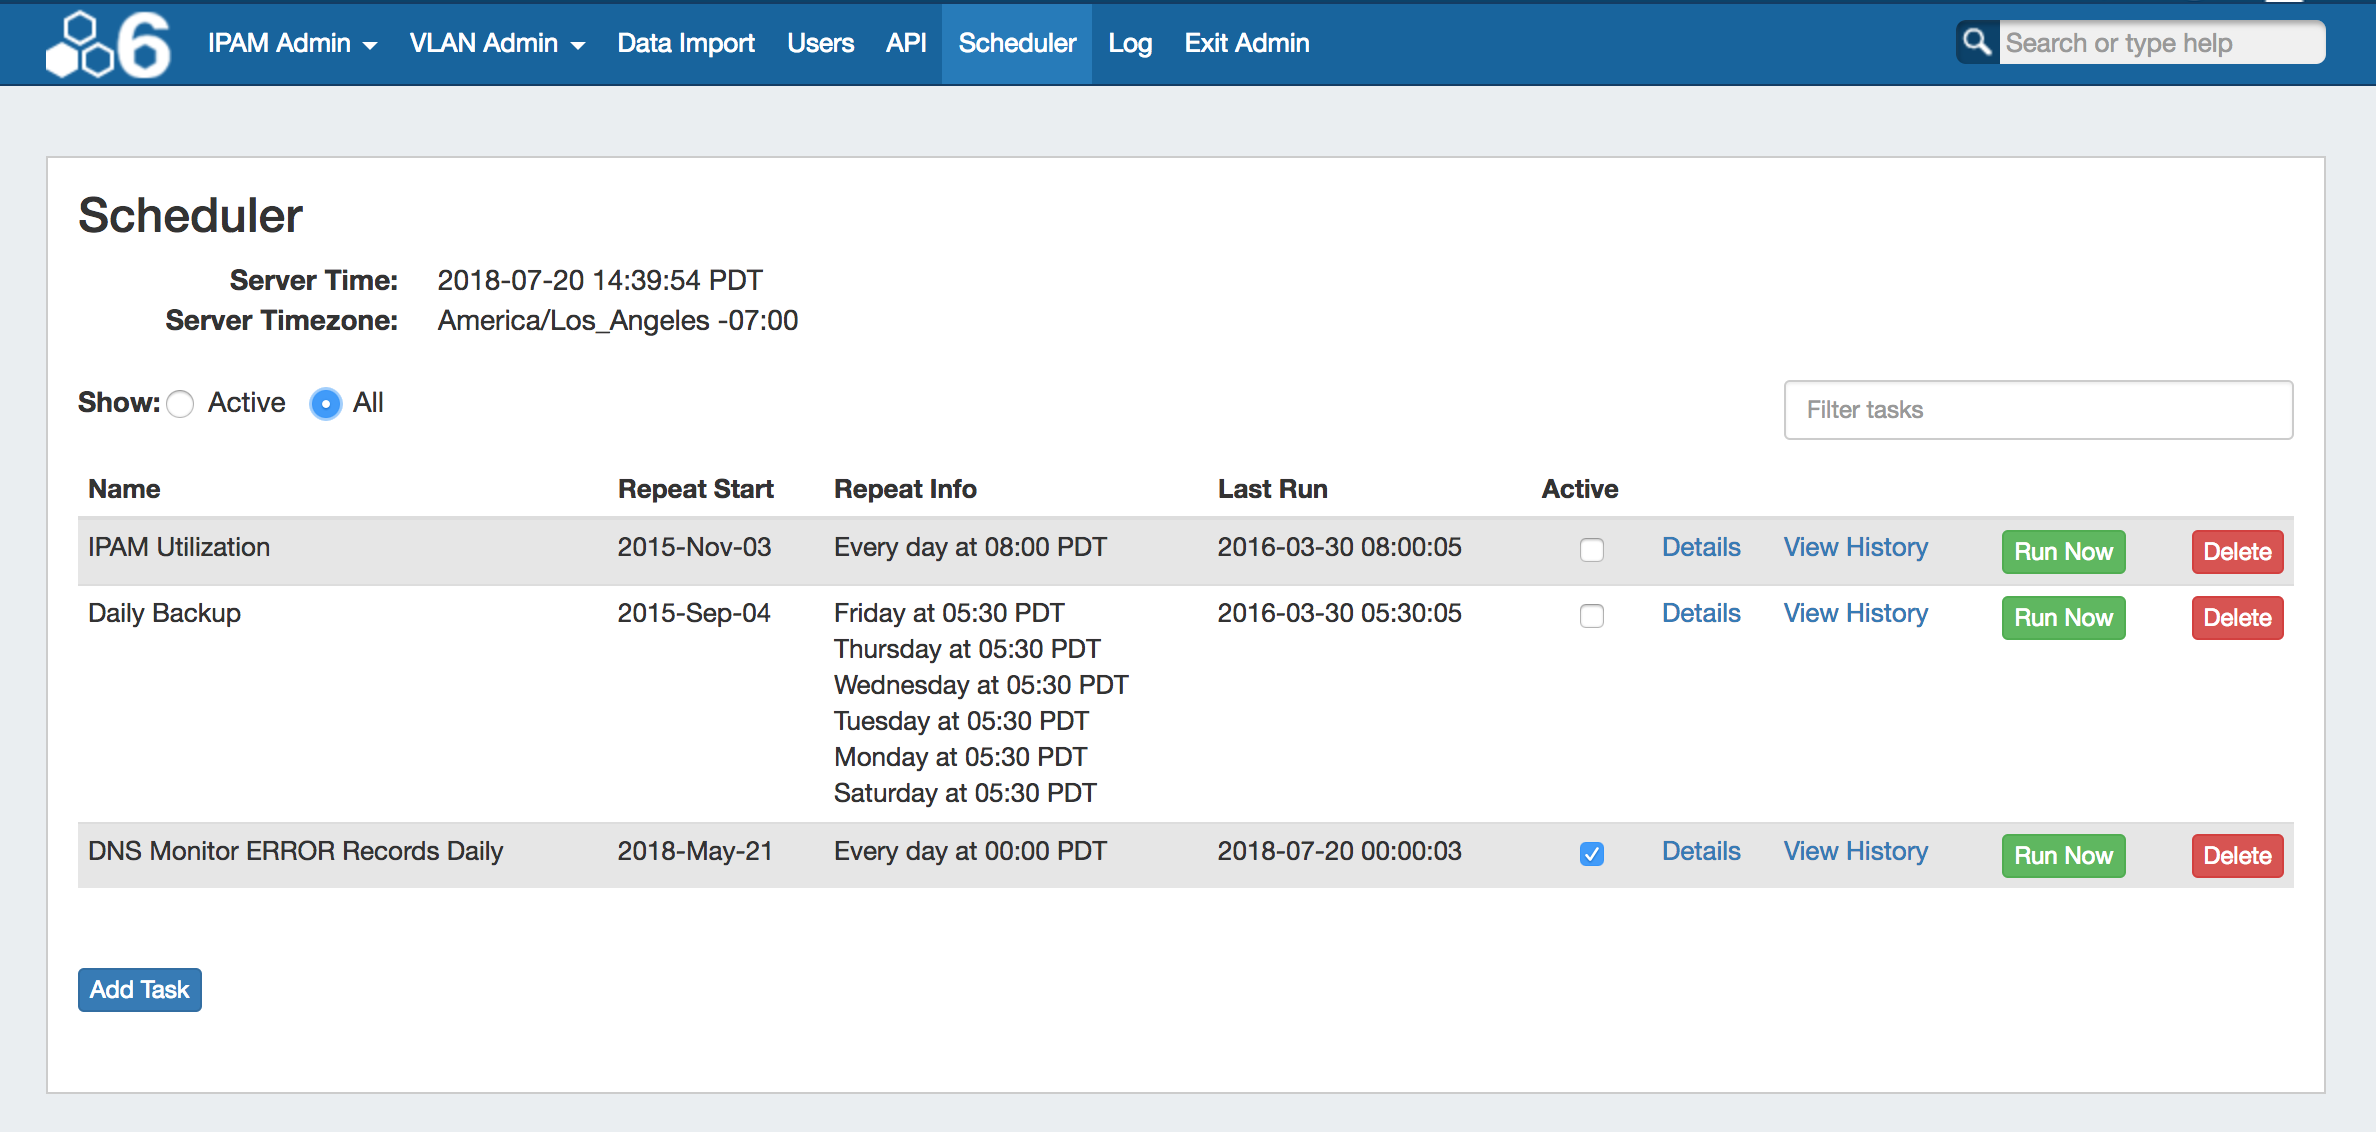
Task: View History for Daily Backup task
Action: coord(1855,613)
